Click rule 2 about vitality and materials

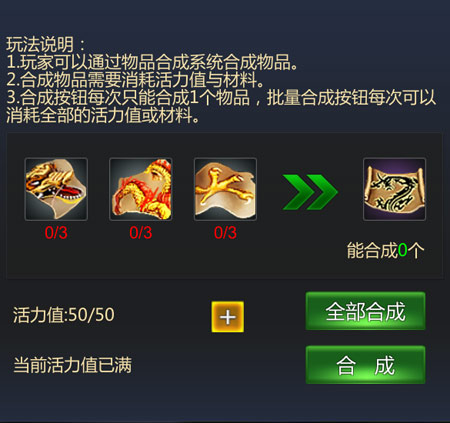(135, 80)
